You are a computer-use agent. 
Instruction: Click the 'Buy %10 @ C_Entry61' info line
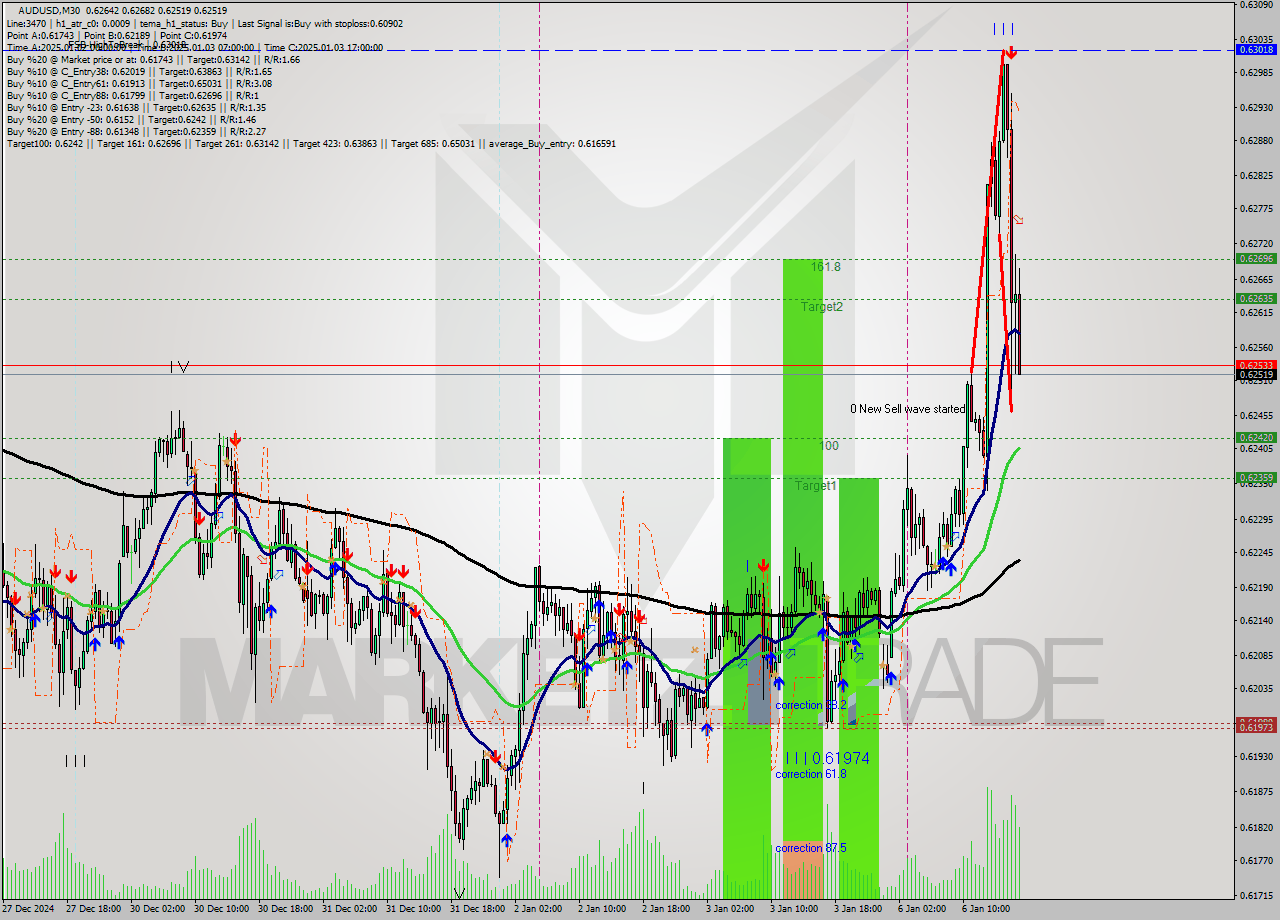click(139, 84)
